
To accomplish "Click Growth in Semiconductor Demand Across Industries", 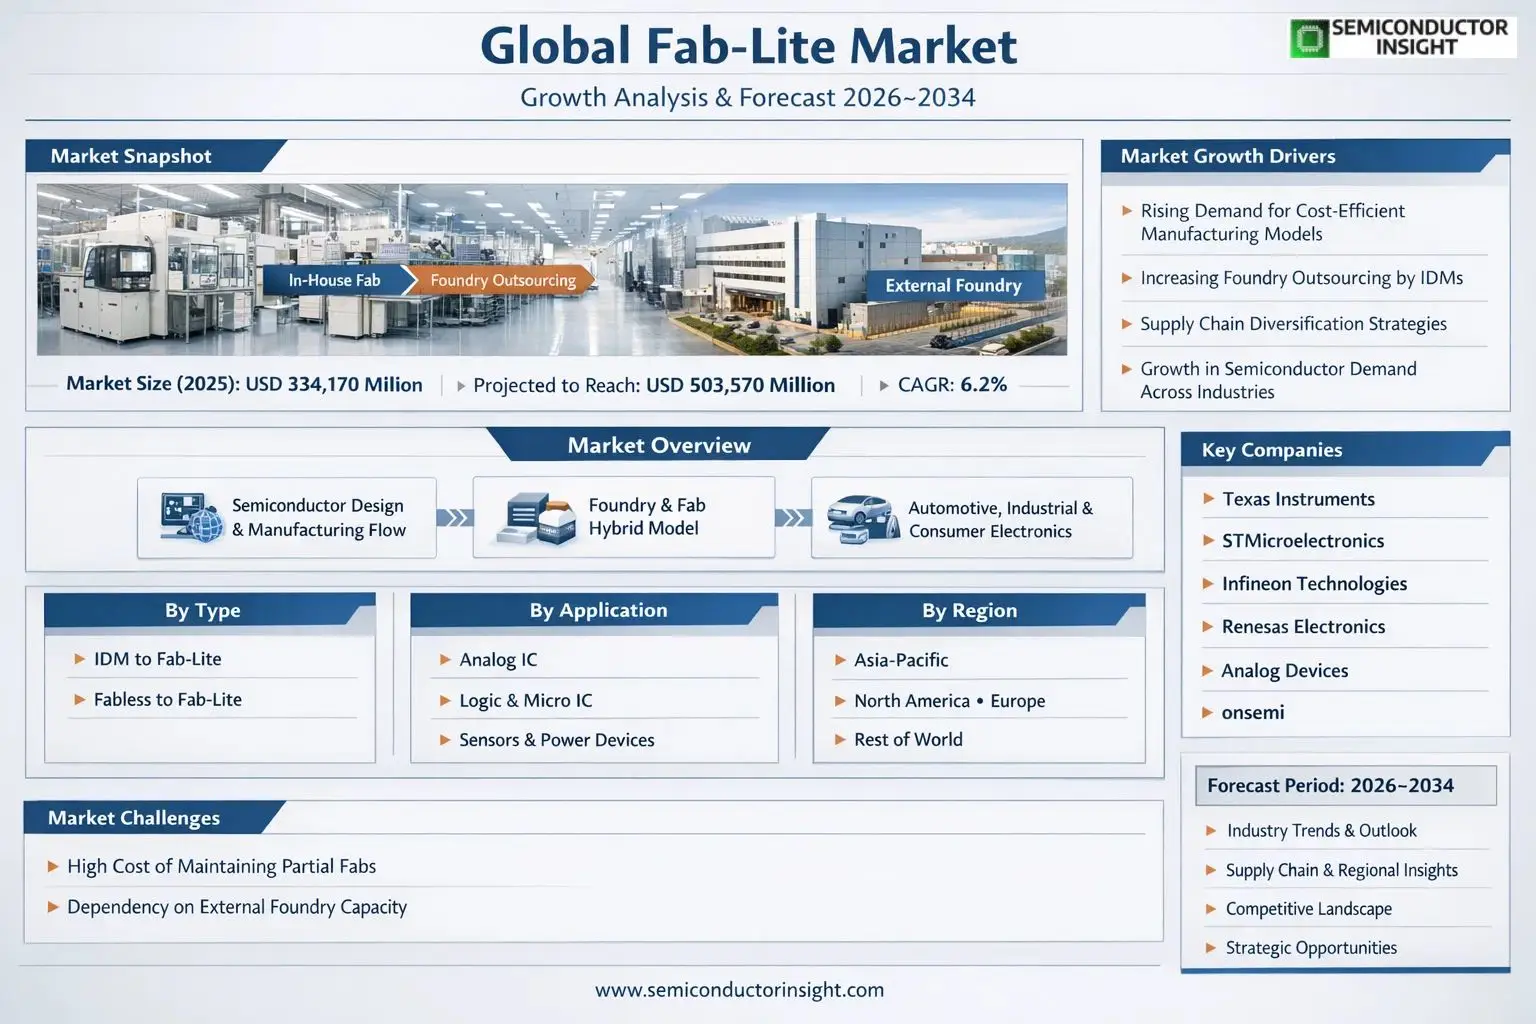I will [1278, 380].
